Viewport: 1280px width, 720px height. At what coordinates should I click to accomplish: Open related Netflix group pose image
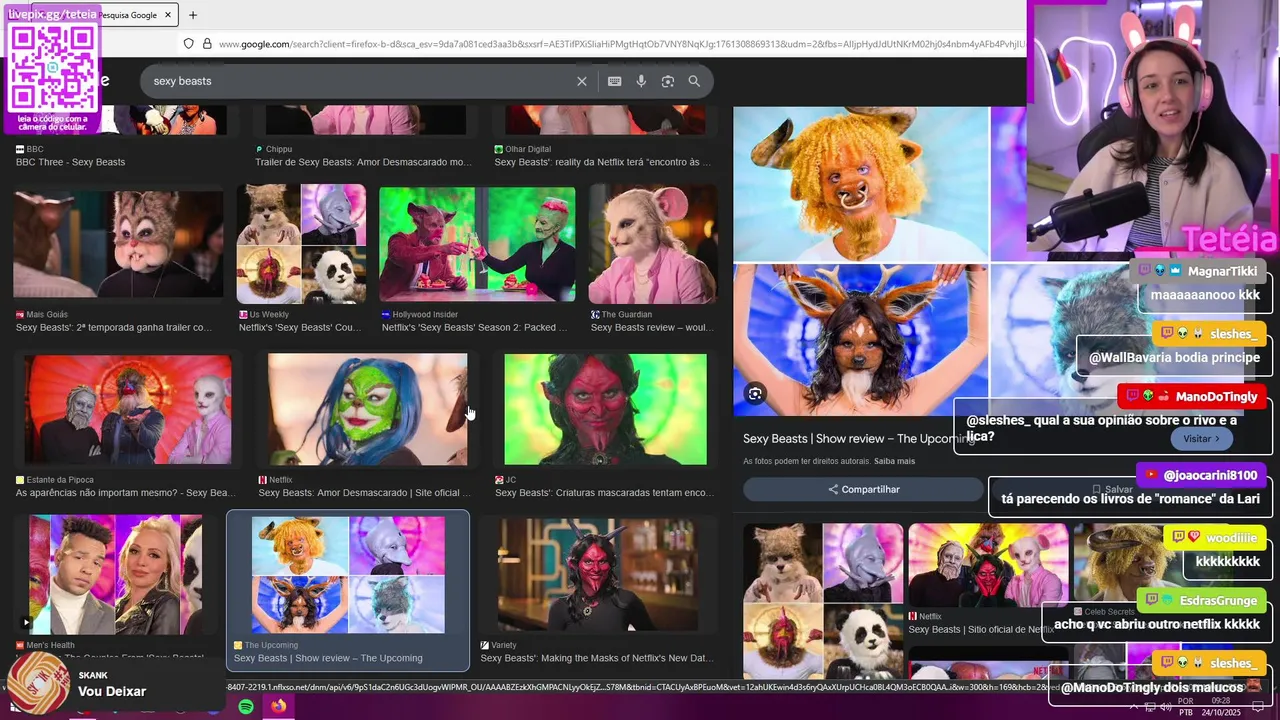click(x=988, y=565)
